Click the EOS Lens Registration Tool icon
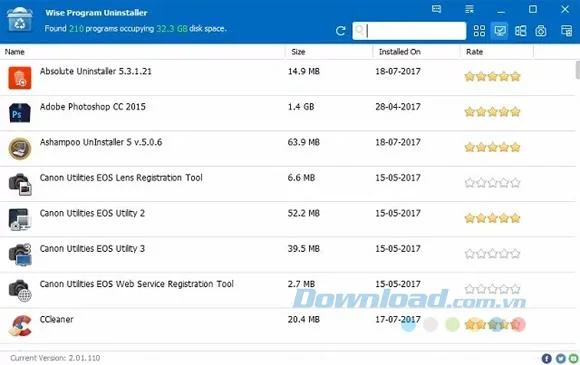 pos(20,184)
